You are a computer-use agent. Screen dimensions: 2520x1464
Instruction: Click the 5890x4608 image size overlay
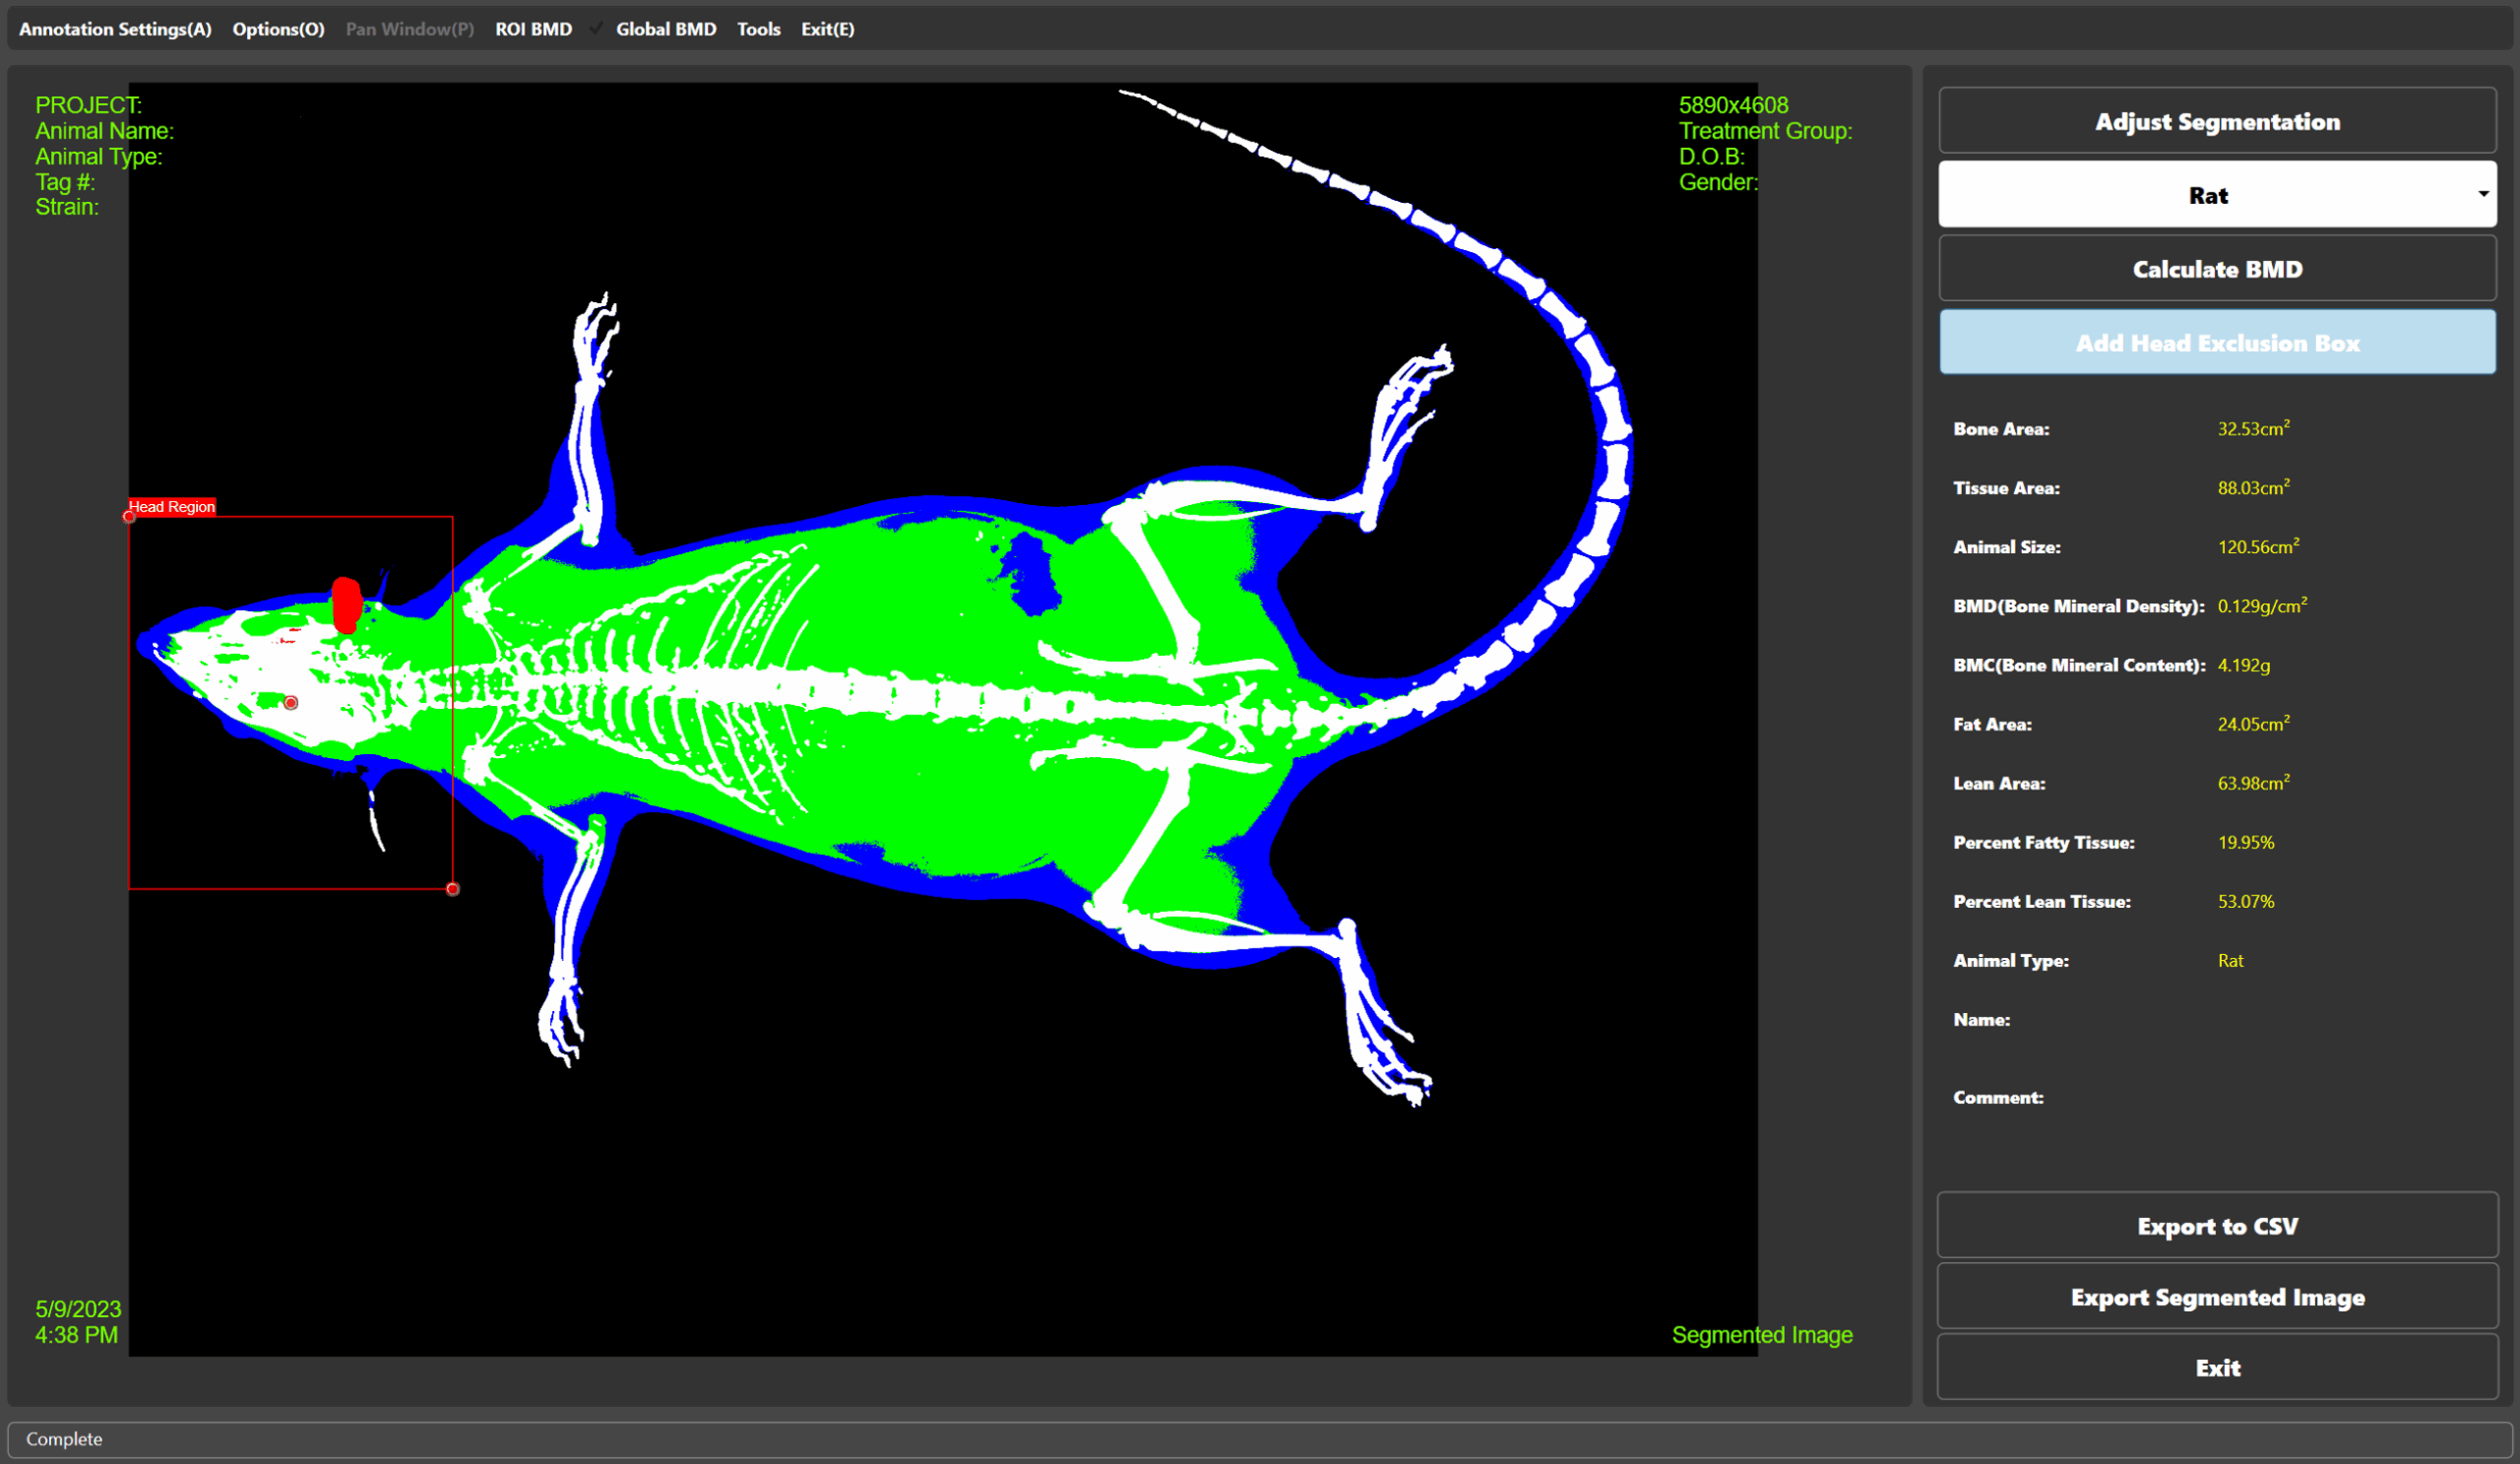pyautogui.click(x=1733, y=105)
